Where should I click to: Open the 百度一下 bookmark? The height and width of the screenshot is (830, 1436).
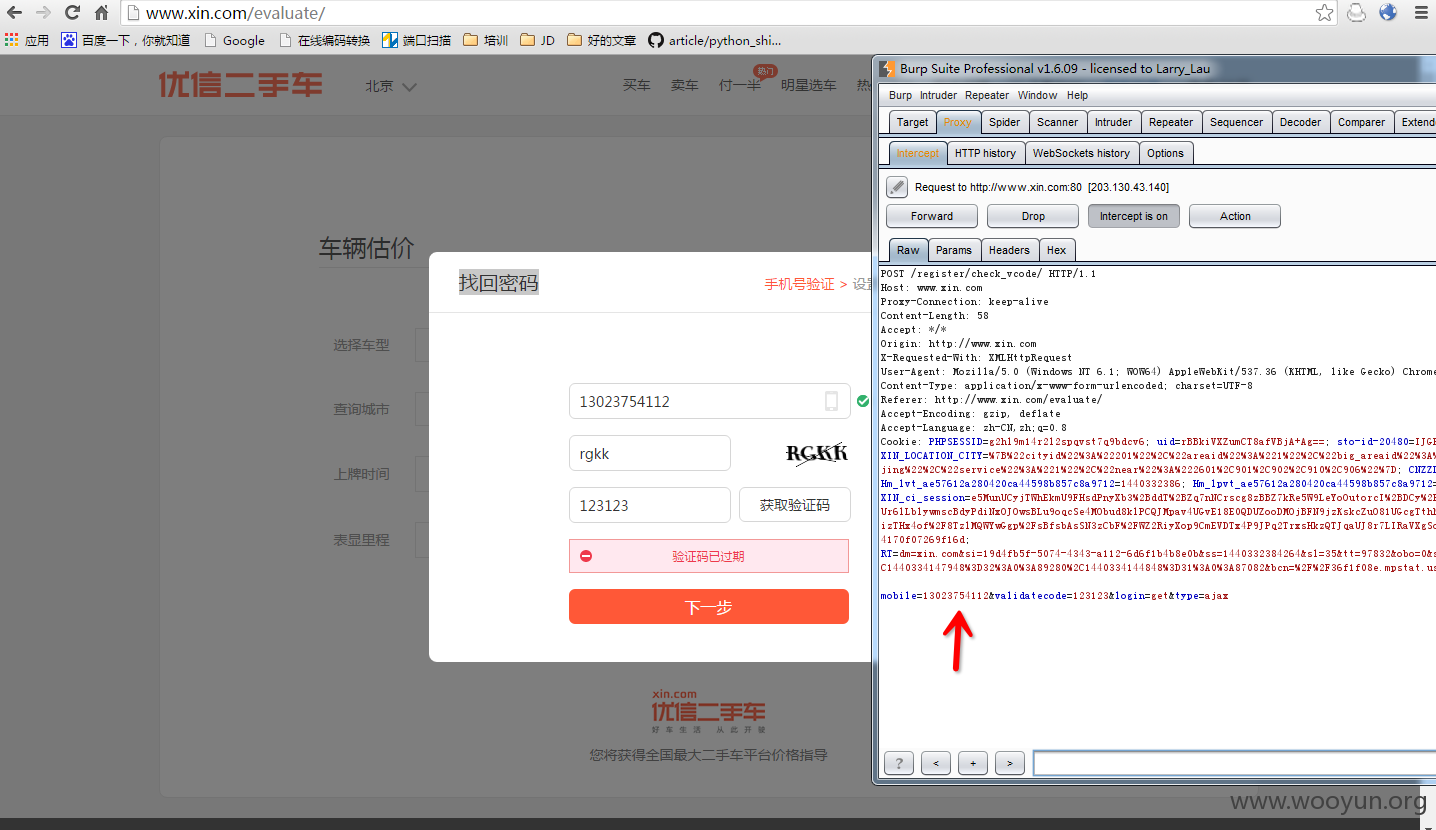(x=125, y=40)
